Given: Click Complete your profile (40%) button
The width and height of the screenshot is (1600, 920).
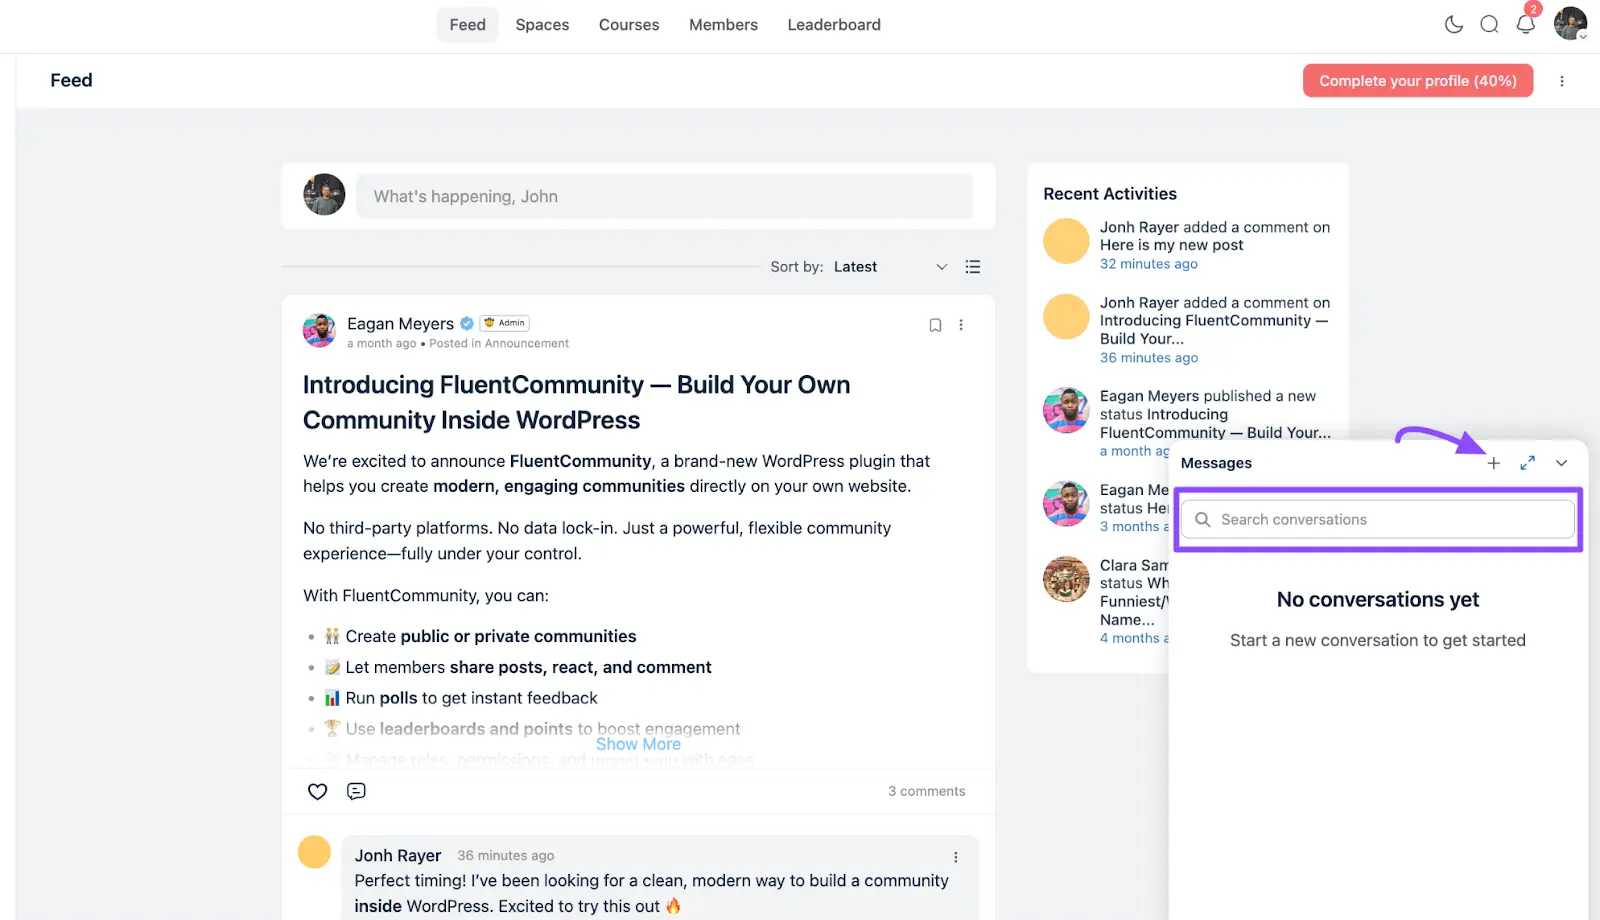Looking at the screenshot, I should click(x=1417, y=81).
